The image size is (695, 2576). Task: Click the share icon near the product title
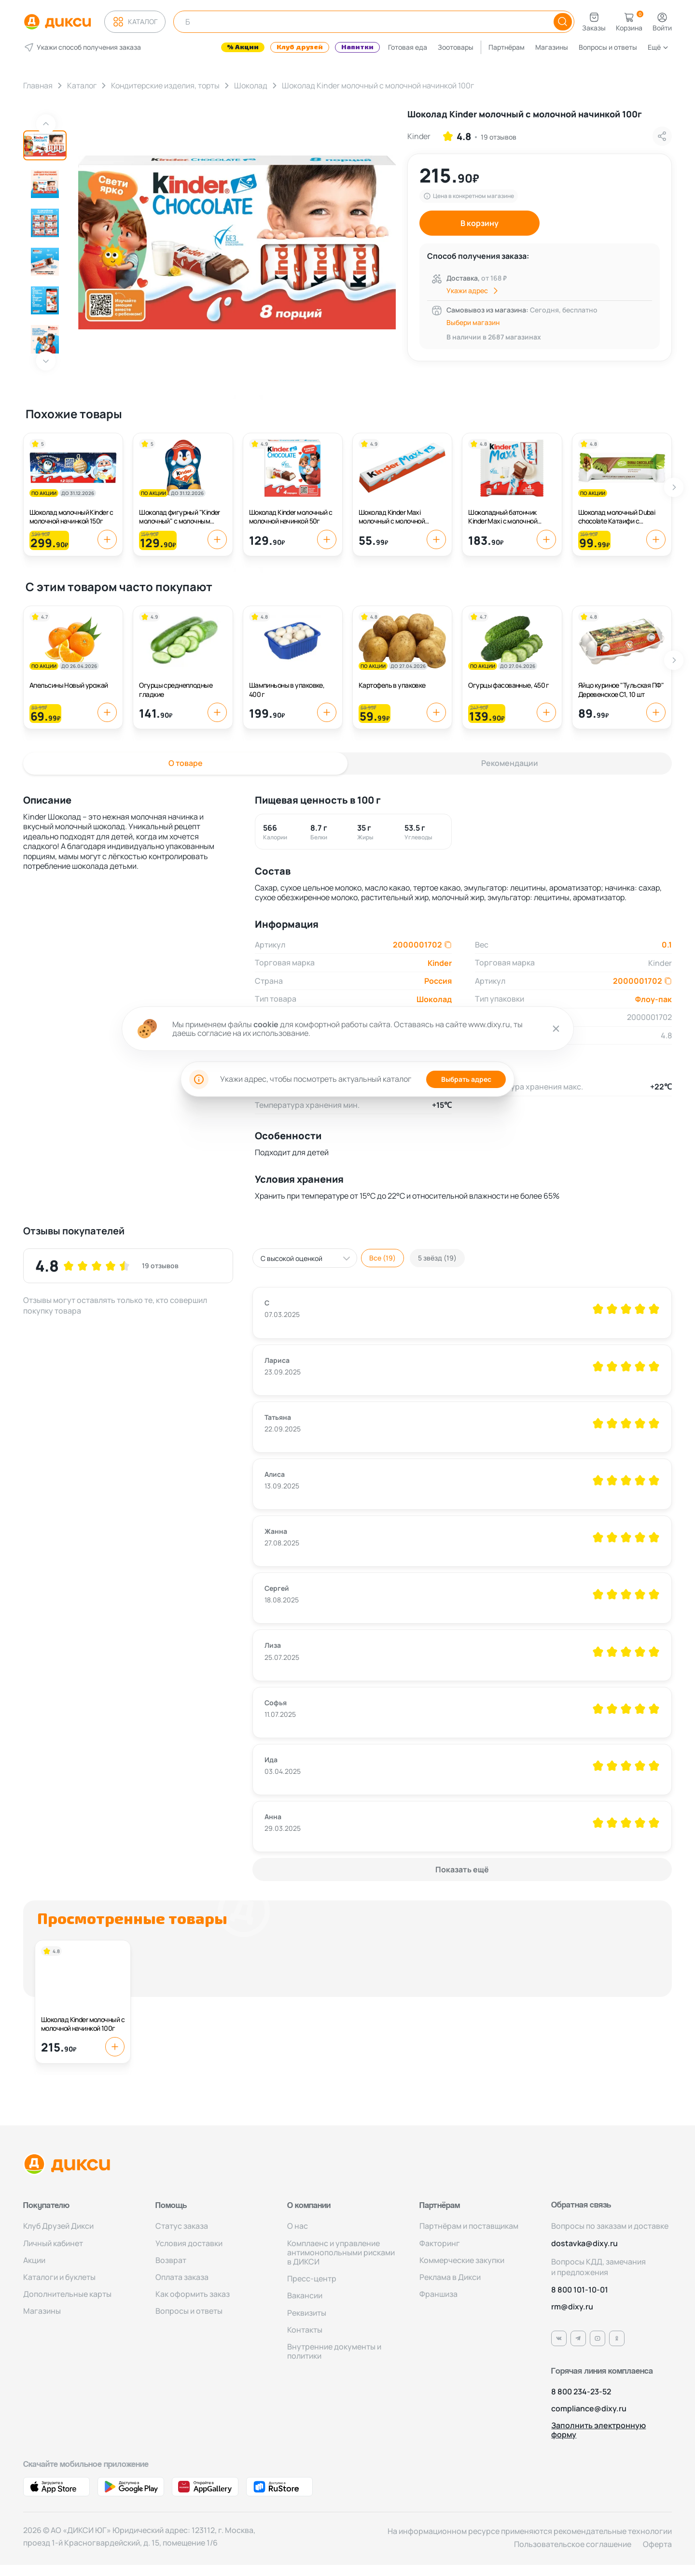tap(661, 136)
